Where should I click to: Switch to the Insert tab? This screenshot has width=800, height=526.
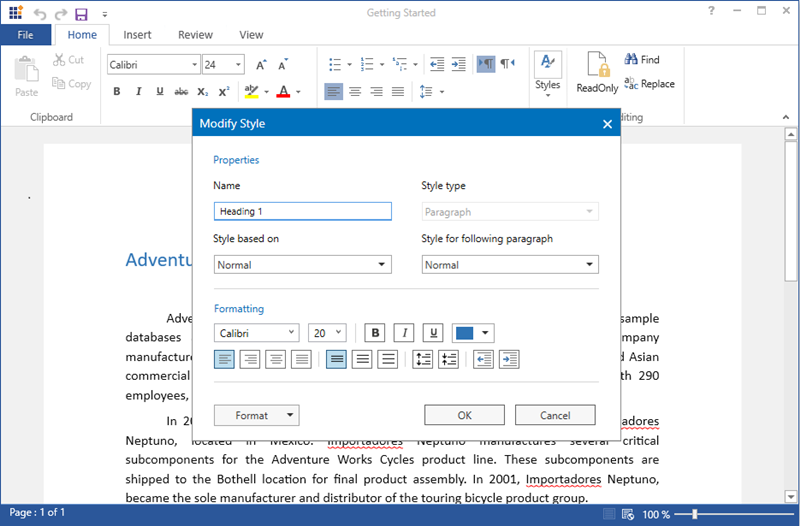(x=137, y=35)
